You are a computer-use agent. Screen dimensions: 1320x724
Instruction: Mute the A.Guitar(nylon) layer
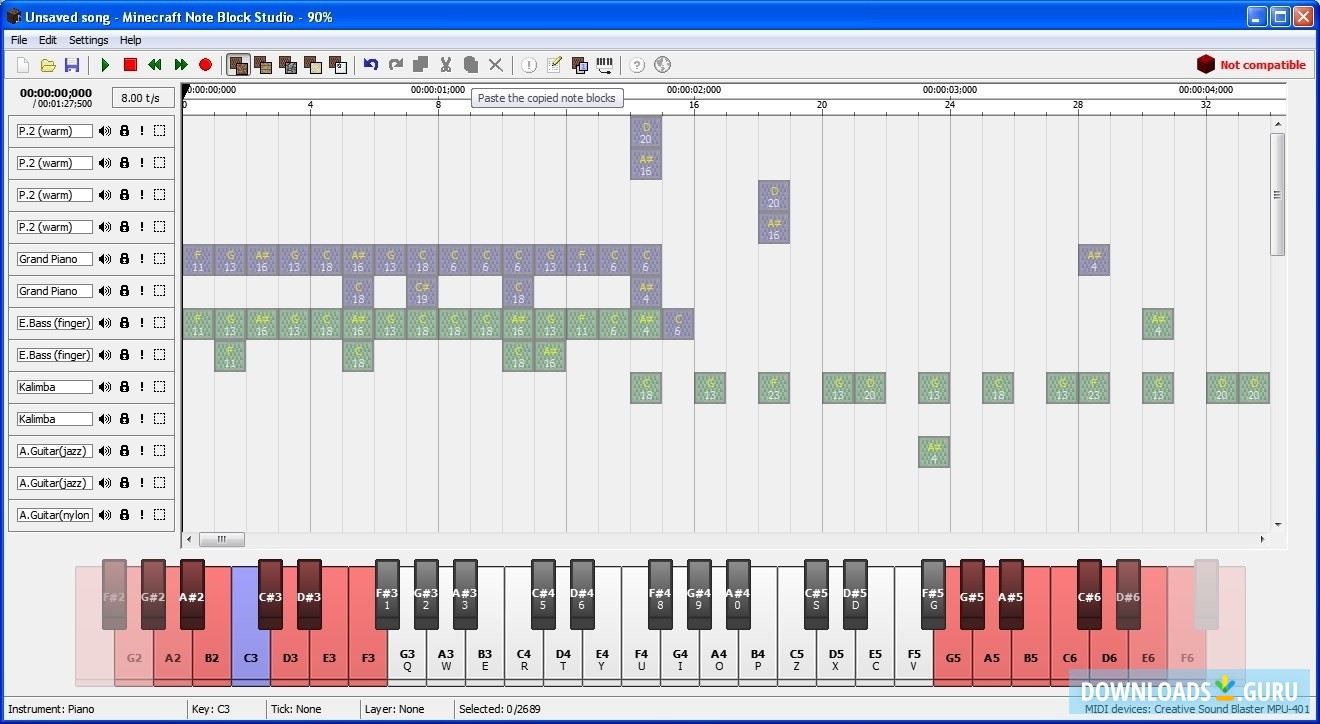coord(105,515)
